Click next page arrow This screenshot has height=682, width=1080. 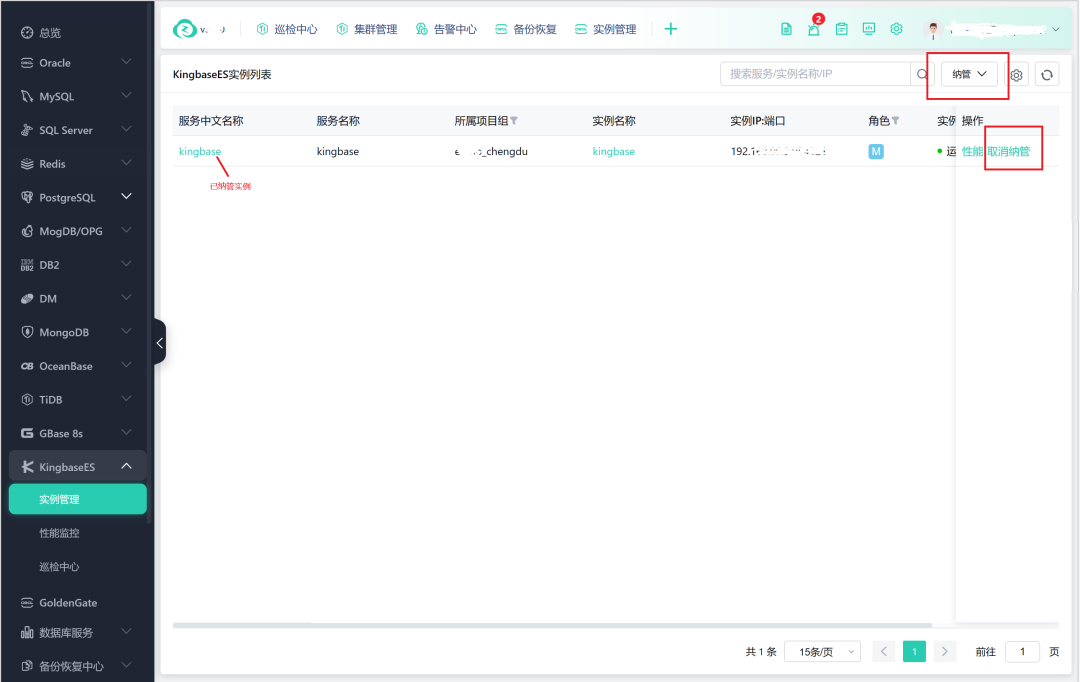(945, 652)
